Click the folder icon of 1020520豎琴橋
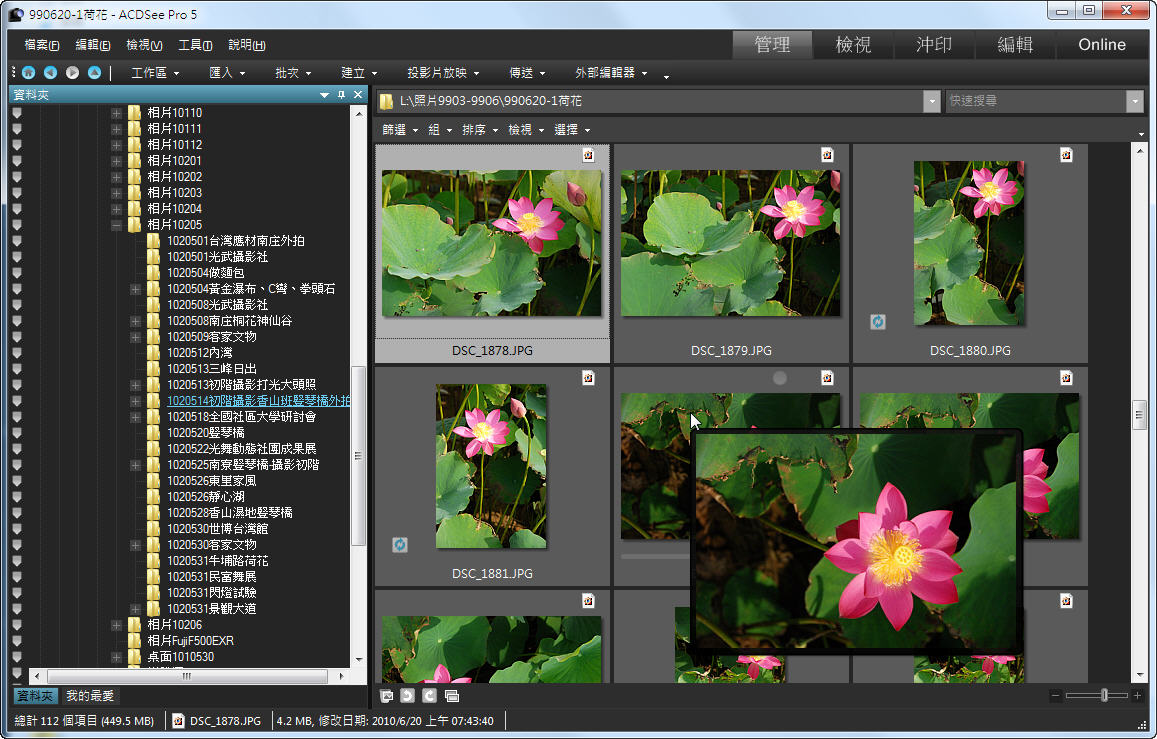 click(153, 432)
